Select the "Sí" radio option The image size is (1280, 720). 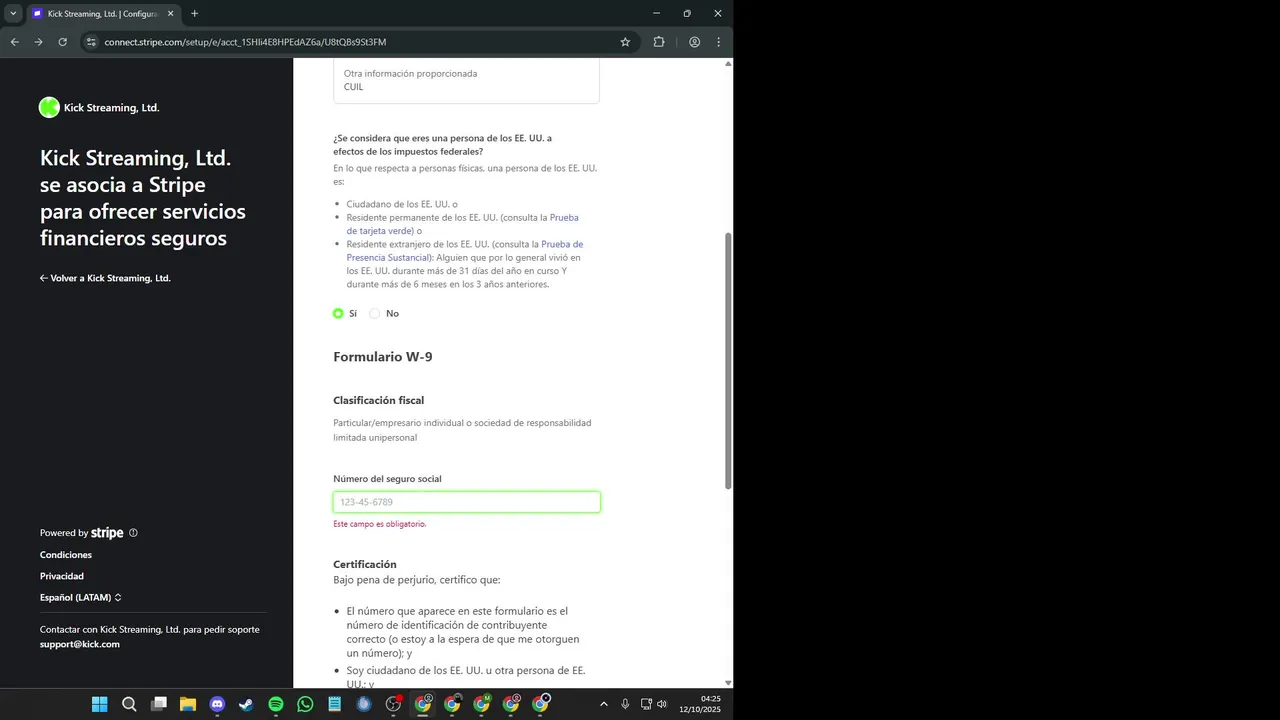pos(338,313)
